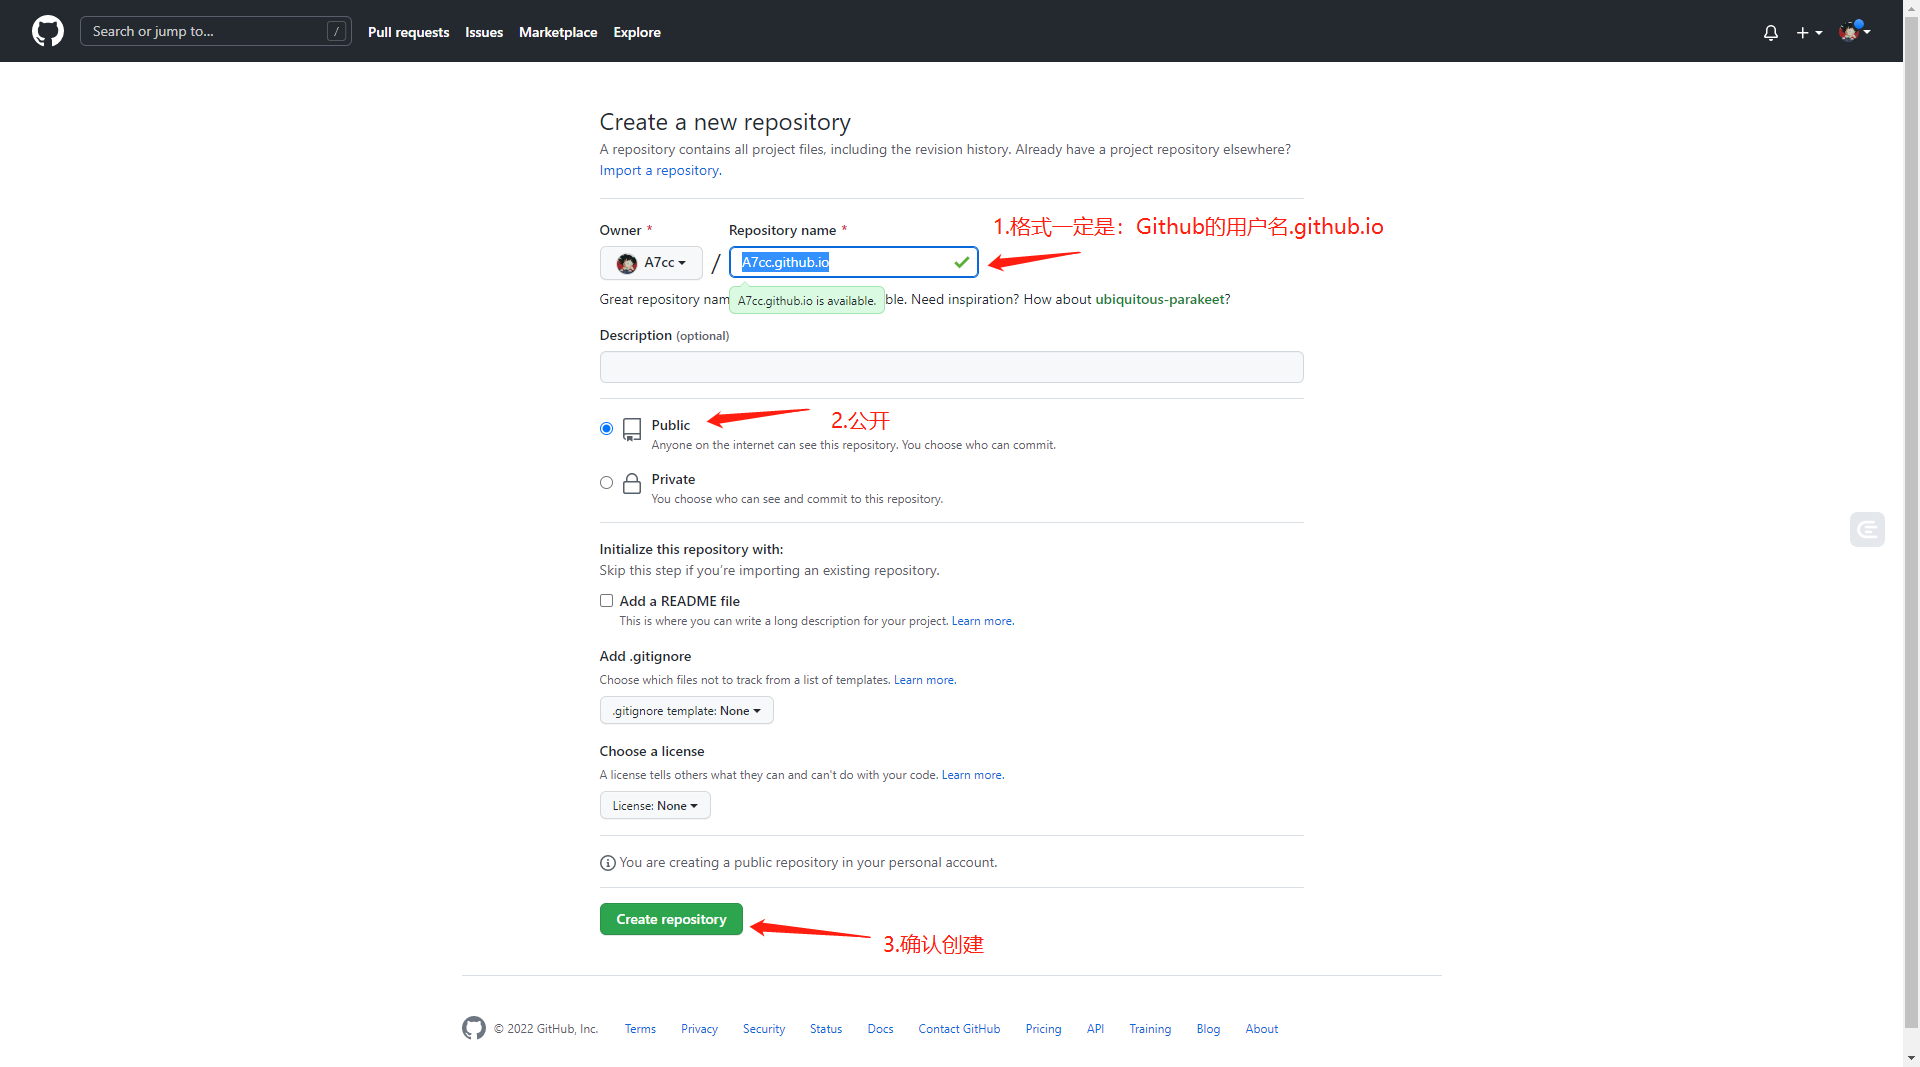Click the scrollbar down arrow
This screenshot has width=1920, height=1067.
pyautogui.click(x=1911, y=1058)
